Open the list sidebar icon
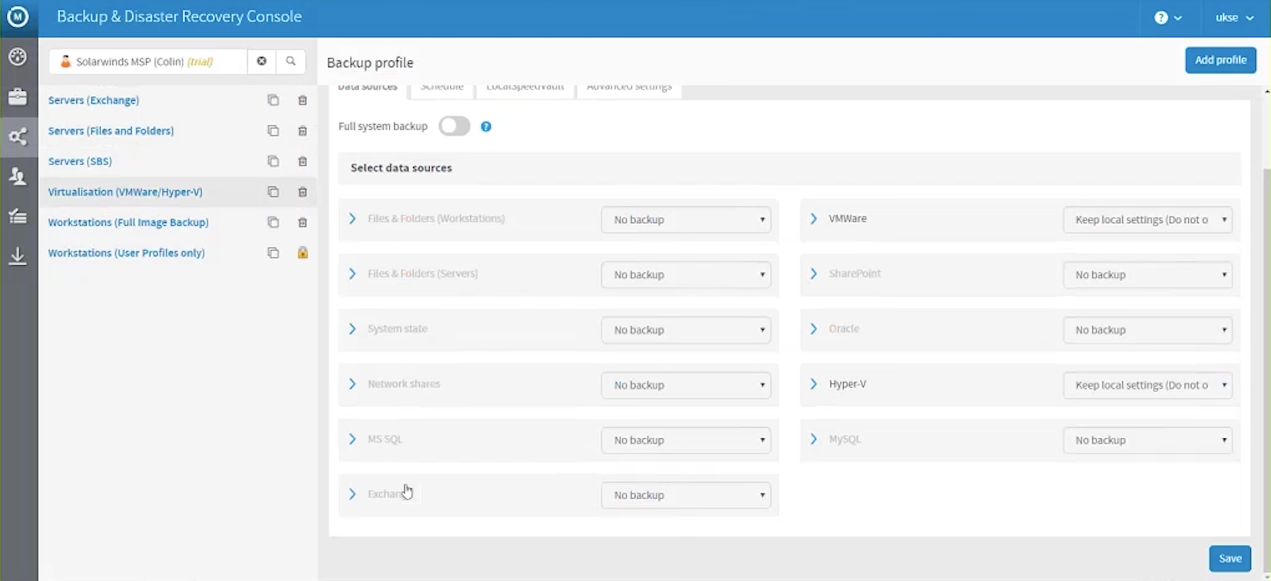 tap(17, 216)
